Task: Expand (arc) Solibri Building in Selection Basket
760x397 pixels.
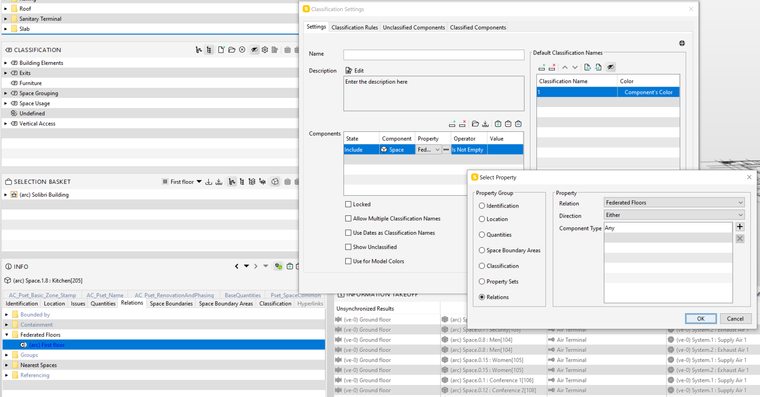Action: (6, 195)
